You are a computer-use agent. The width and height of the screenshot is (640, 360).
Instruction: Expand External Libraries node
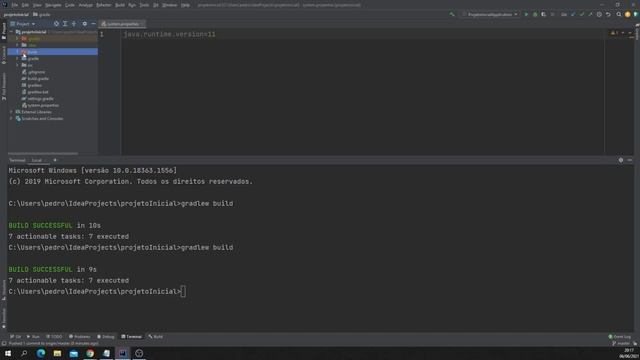pyautogui.click(x=12, y=112)
